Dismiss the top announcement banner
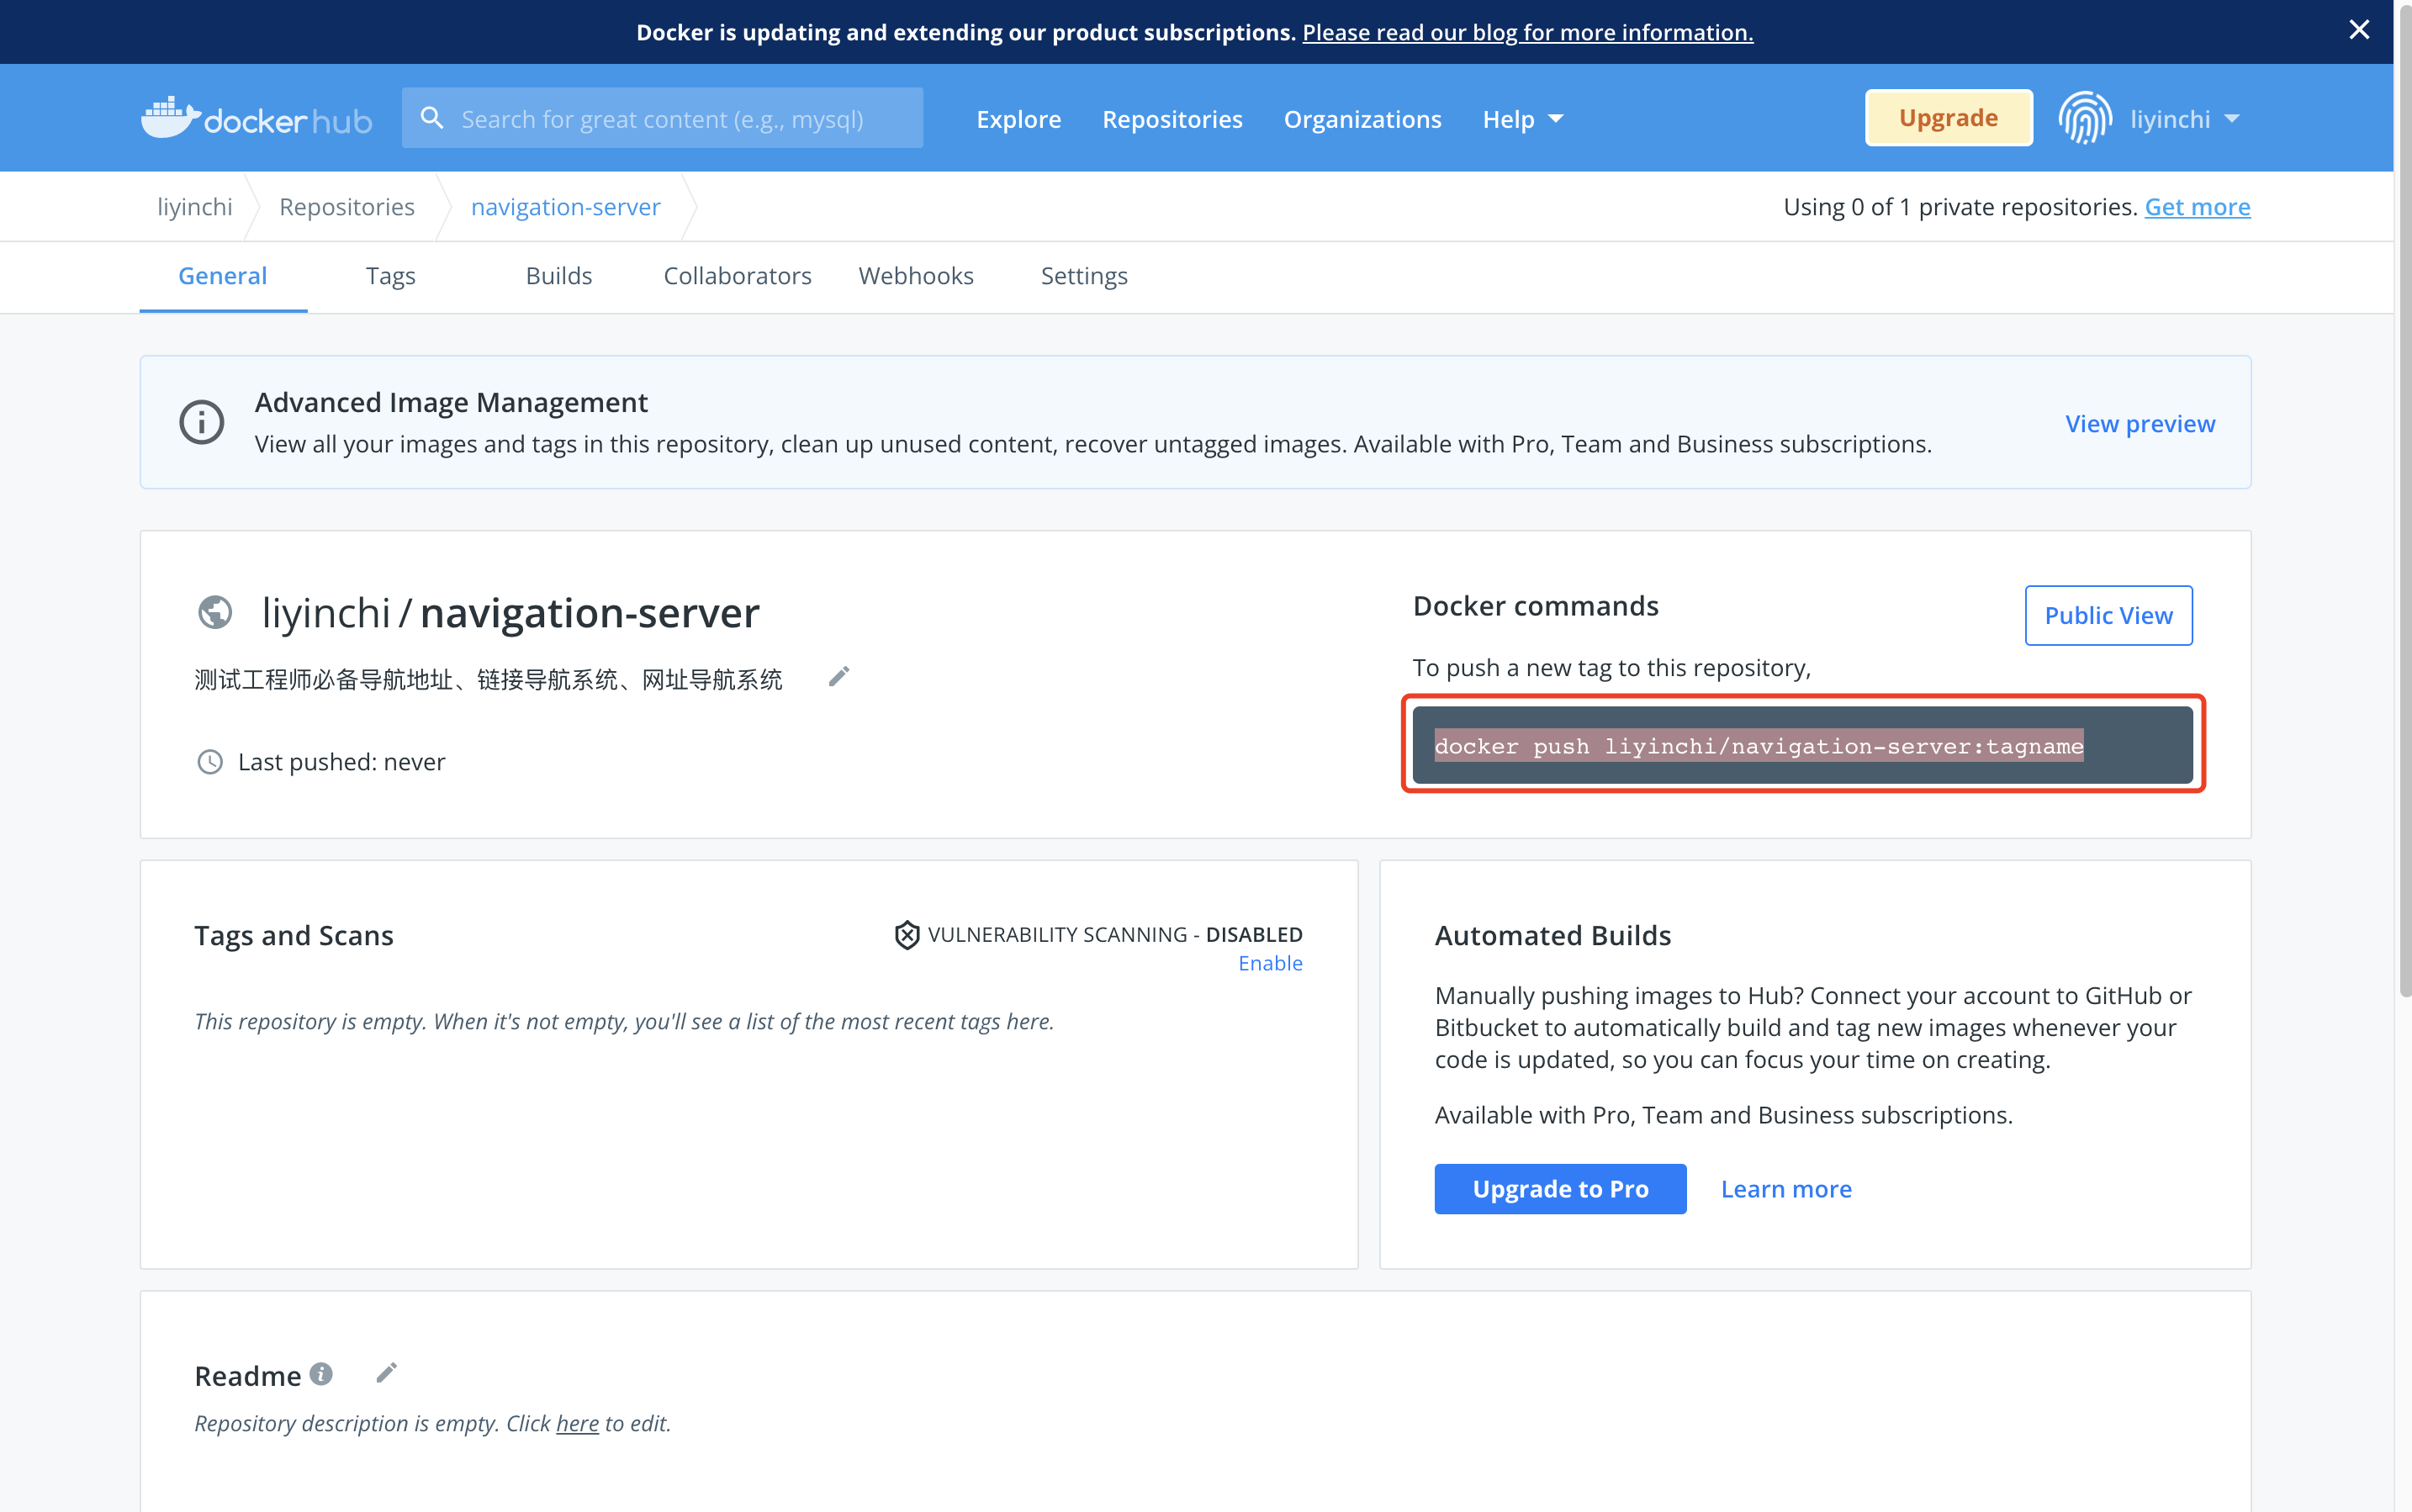 pos(2359,30)
